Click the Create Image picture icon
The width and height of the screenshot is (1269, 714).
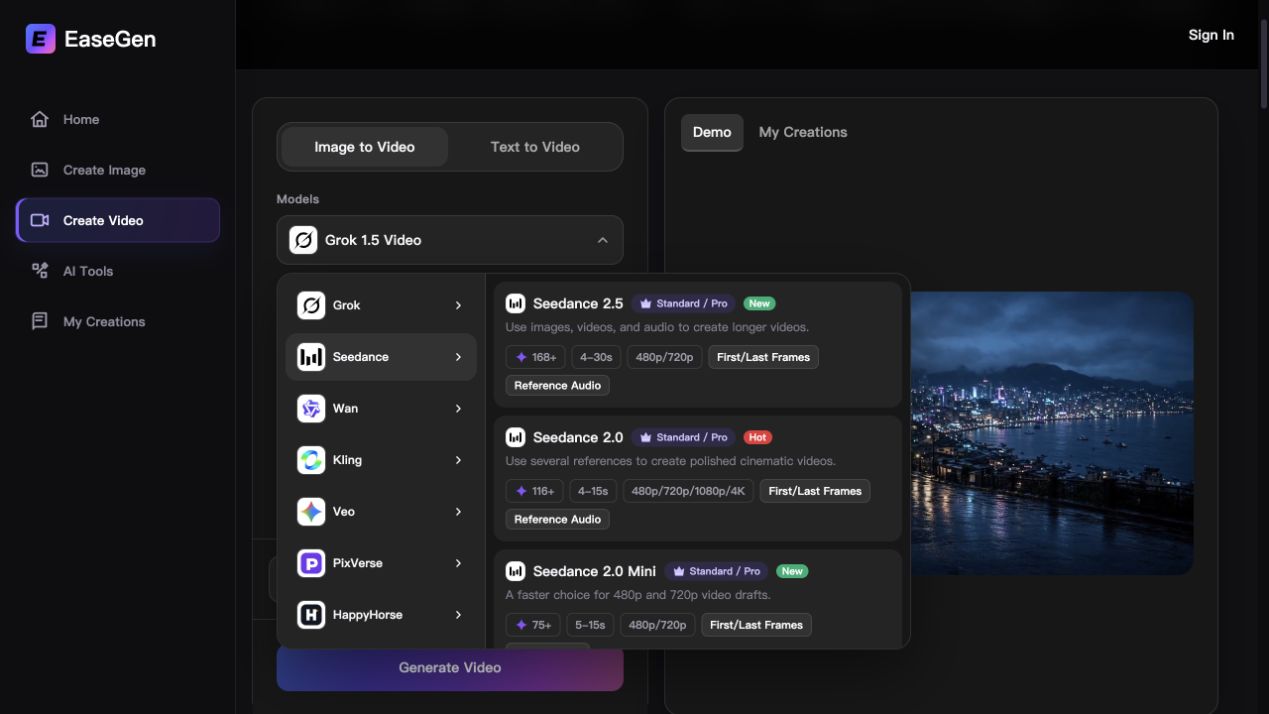(x=40, y=170)
